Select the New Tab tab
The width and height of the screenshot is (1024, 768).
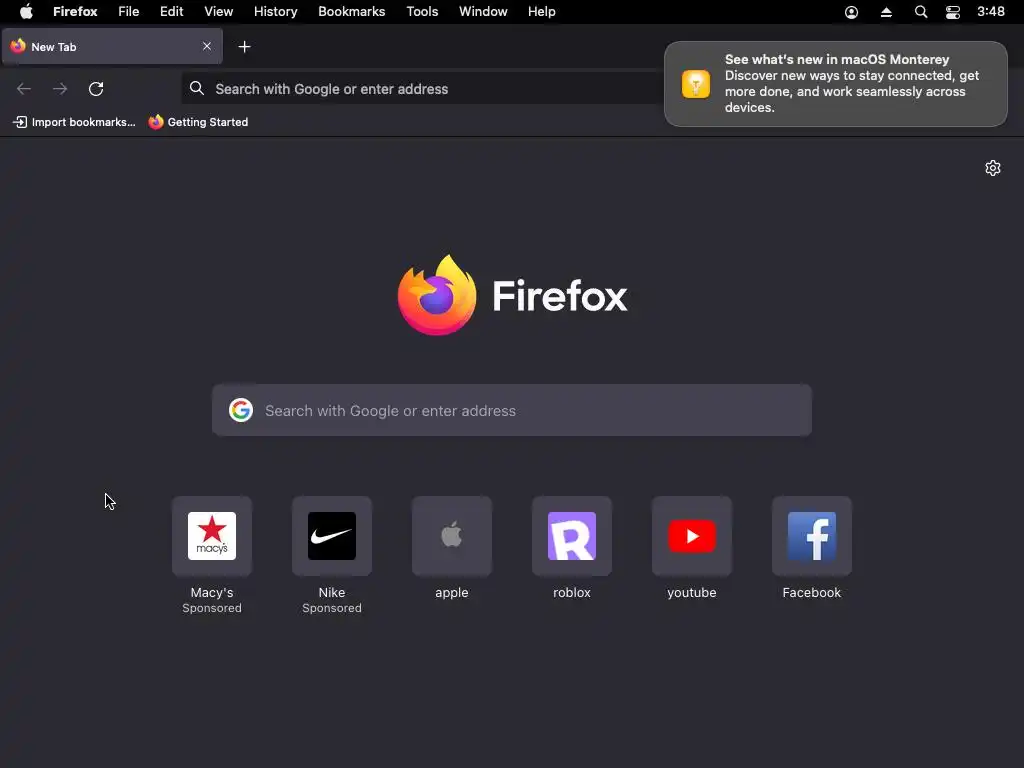tap(112, 46)
